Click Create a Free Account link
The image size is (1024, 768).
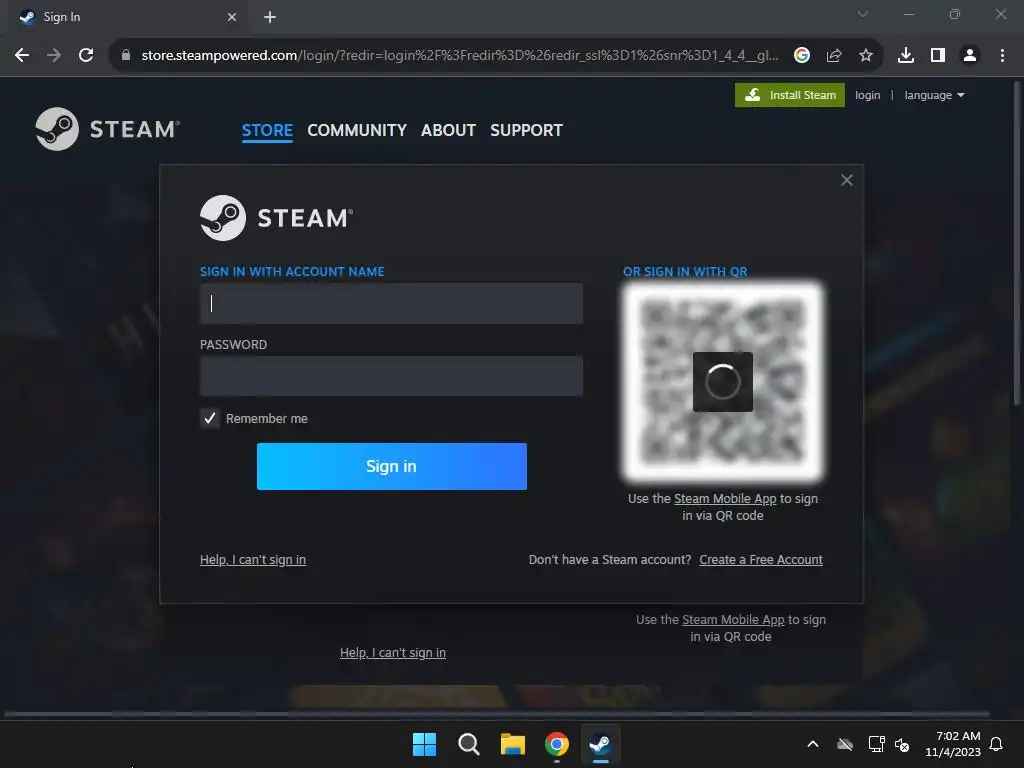pyautogui.click(x=761, y=560)
